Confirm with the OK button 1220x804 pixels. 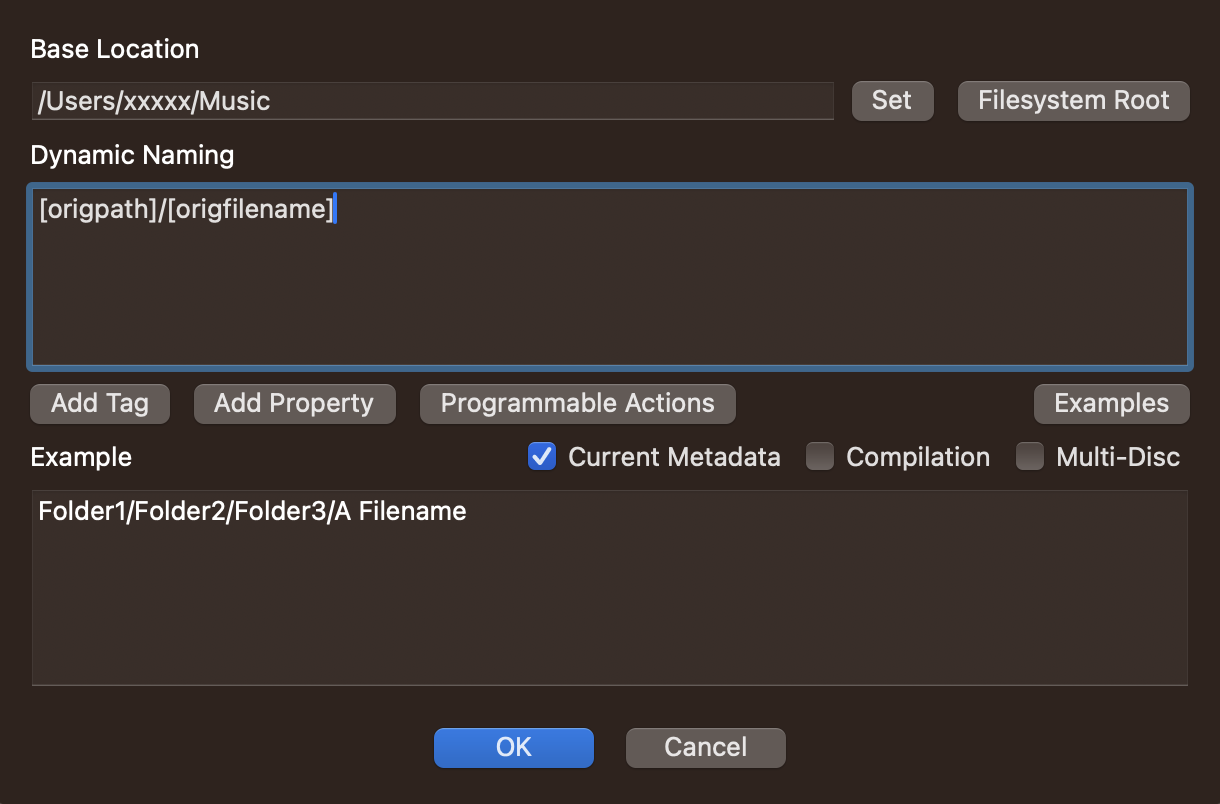tap(514, 747)
